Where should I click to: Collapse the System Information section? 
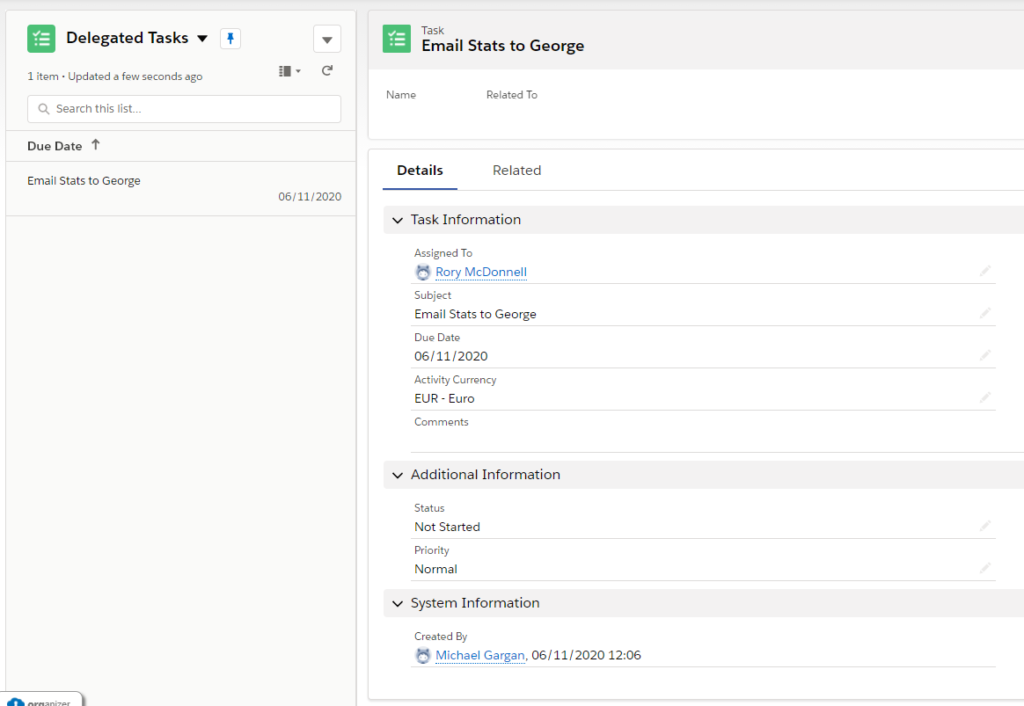(397, 603)
